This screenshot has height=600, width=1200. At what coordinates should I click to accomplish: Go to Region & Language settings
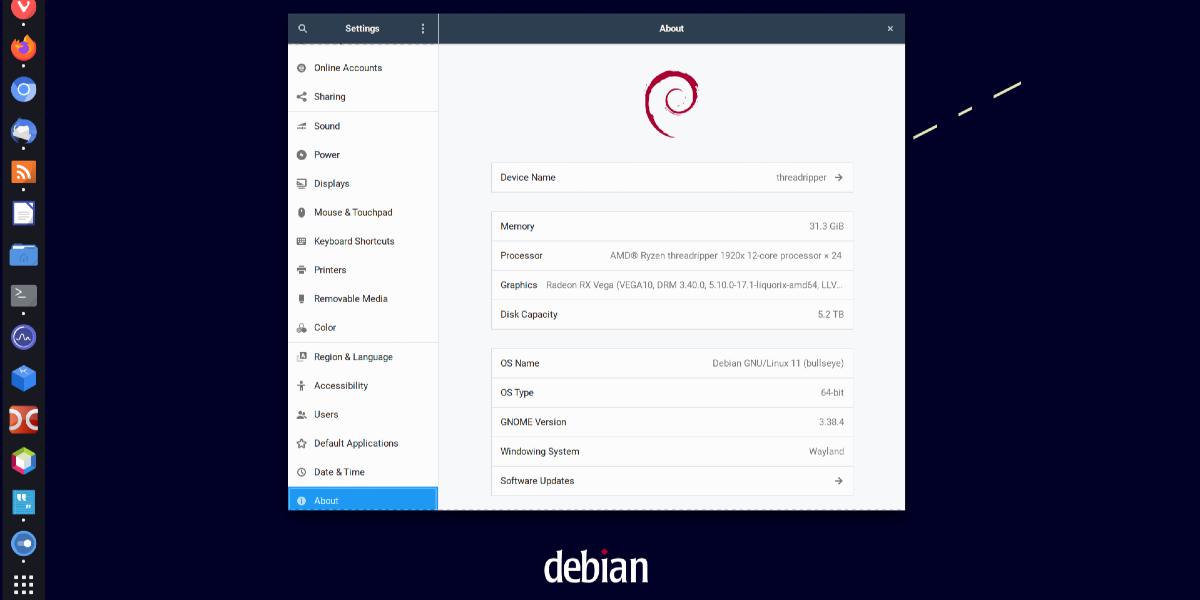point(352,357)
